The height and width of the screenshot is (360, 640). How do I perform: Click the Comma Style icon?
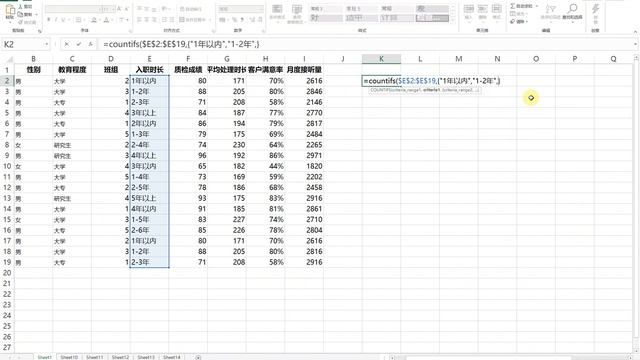coord(242,20)
